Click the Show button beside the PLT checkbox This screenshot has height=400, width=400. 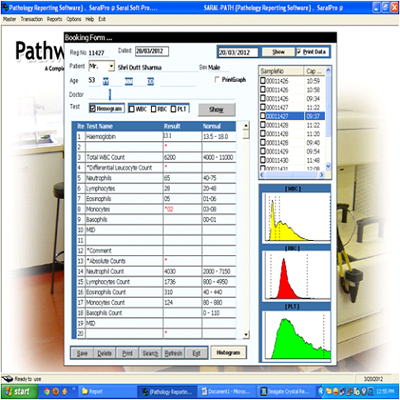pos(217,110)
